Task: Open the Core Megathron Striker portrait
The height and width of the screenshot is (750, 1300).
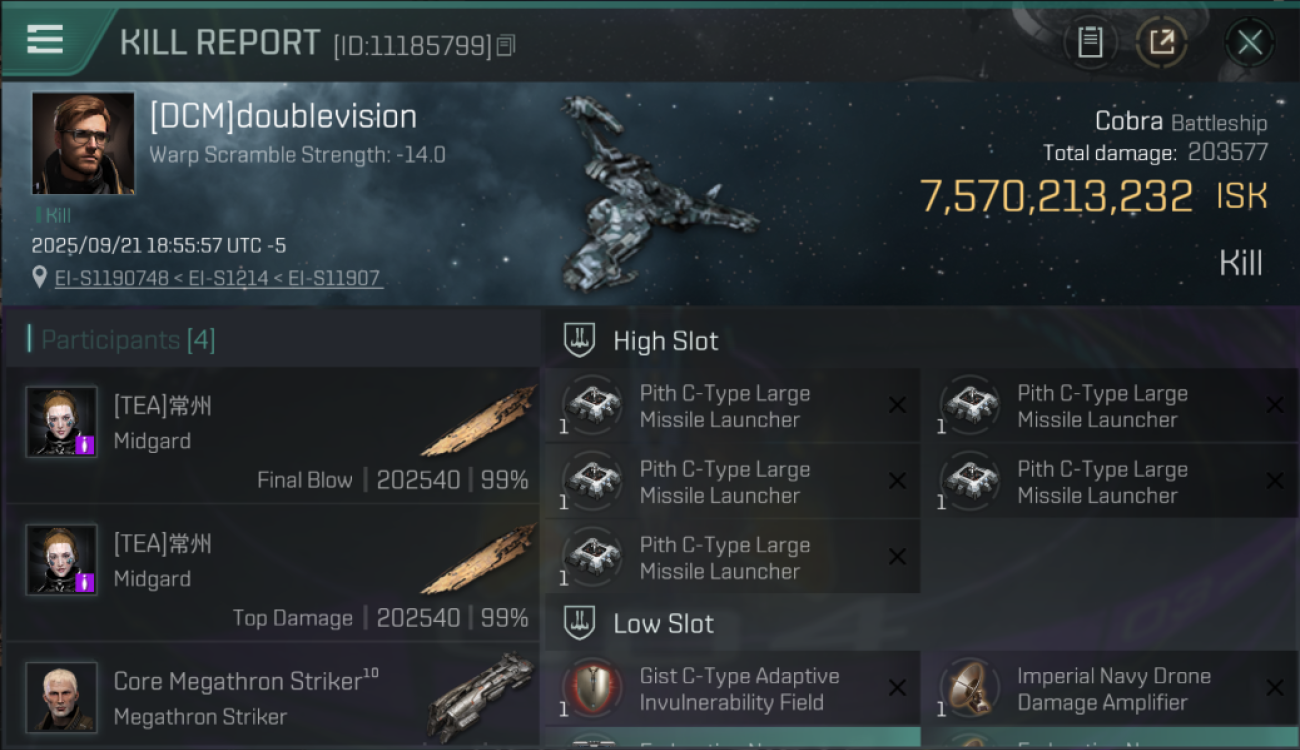Action: coord(62,697)
